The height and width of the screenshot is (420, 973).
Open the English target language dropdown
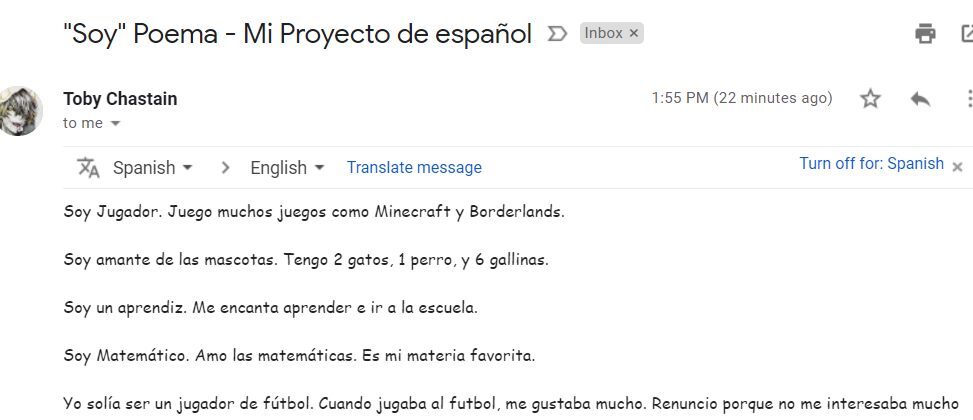click(287, 168)
